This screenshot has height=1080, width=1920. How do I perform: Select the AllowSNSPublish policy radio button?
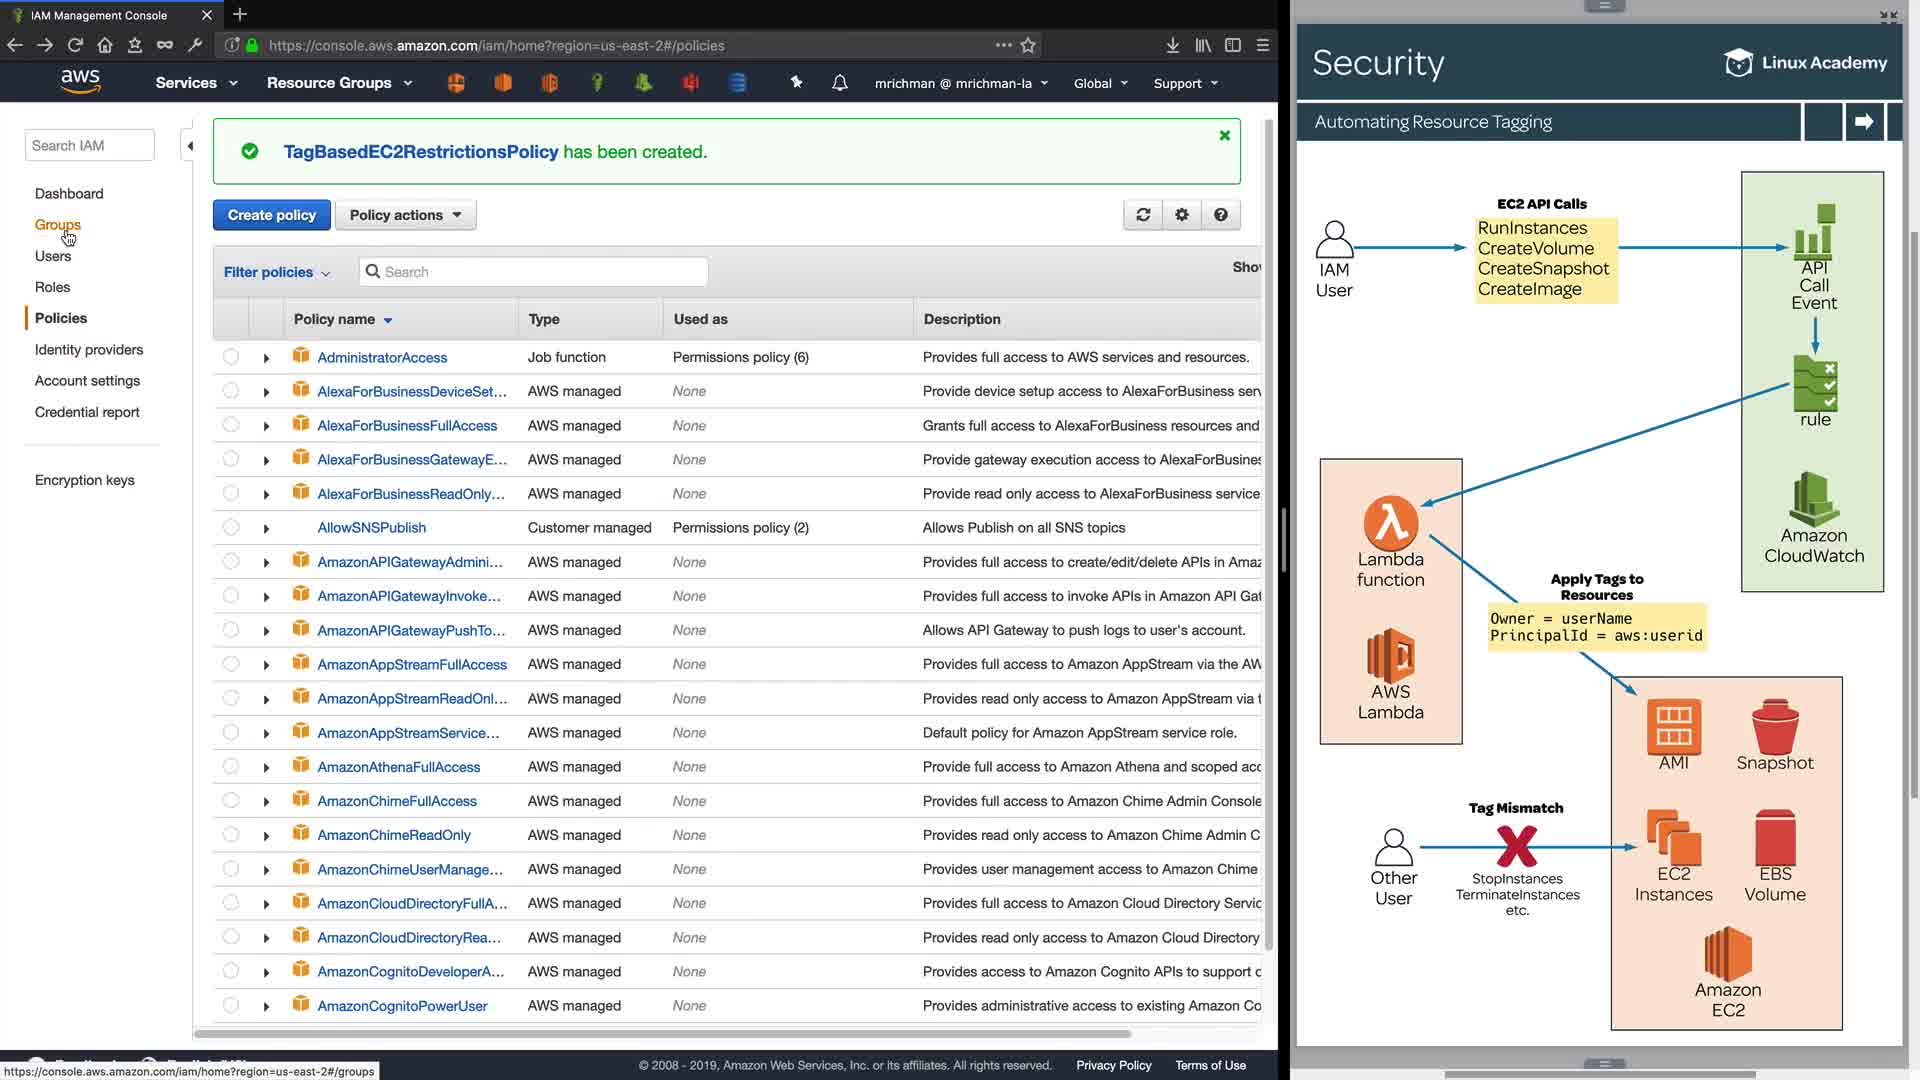pyautogui.click(x=231, y=527)
